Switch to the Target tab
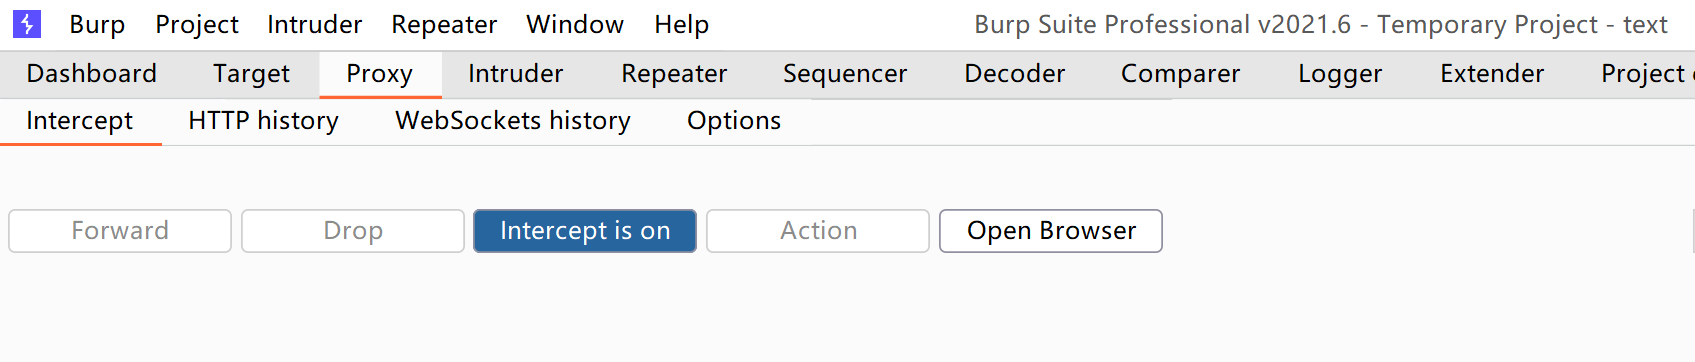 coord(251,74)
